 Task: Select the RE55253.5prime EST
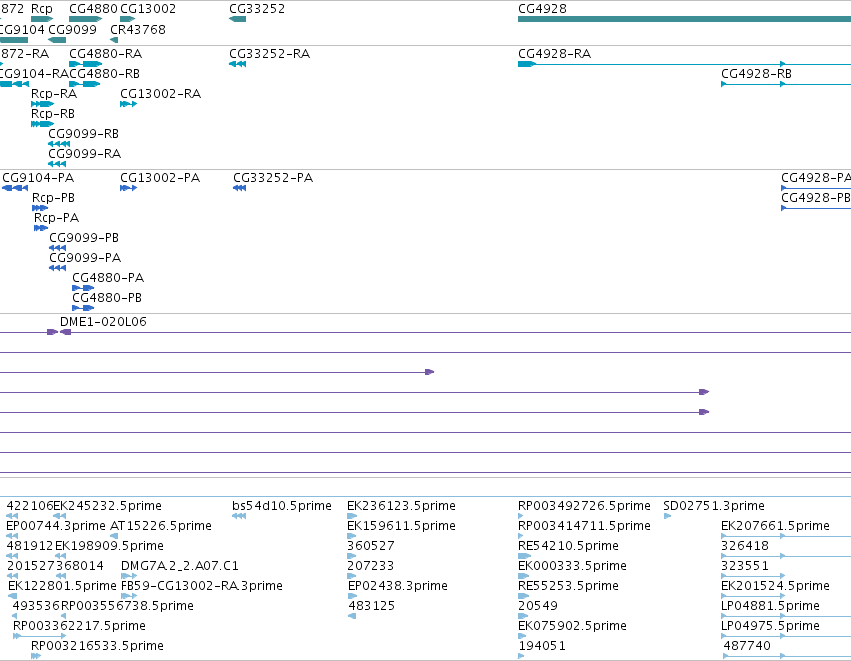pyautogui.click(x=568, y=586)
